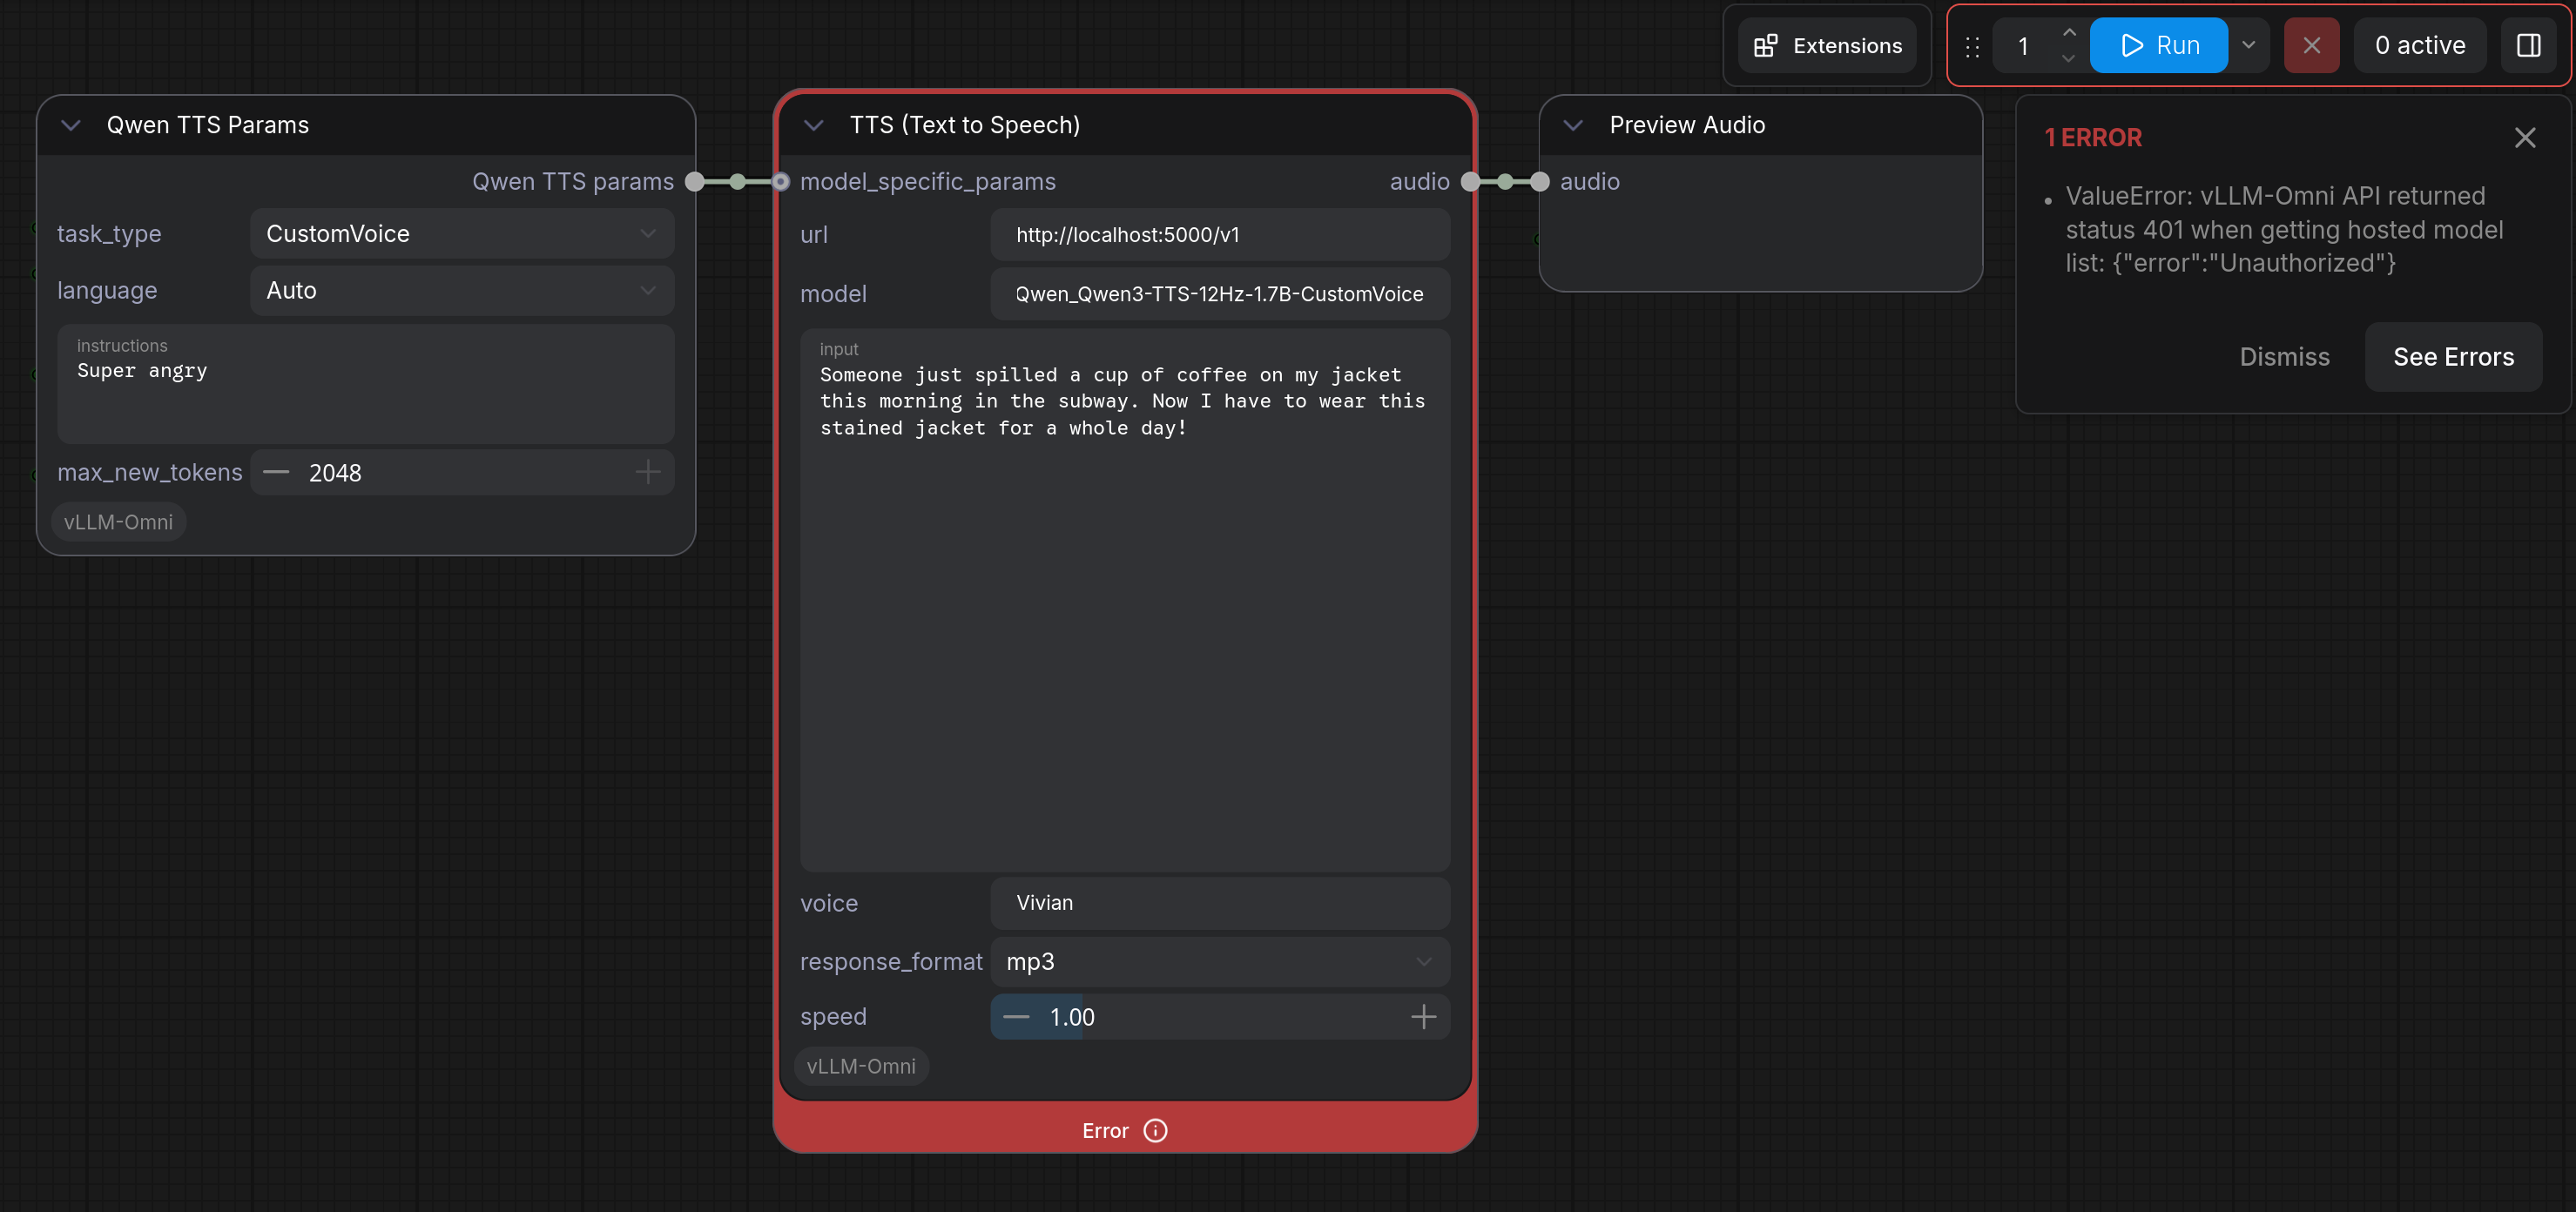Click the Error info icon
The width and height of the screenshot is (2576, 1212).
1155,1130
